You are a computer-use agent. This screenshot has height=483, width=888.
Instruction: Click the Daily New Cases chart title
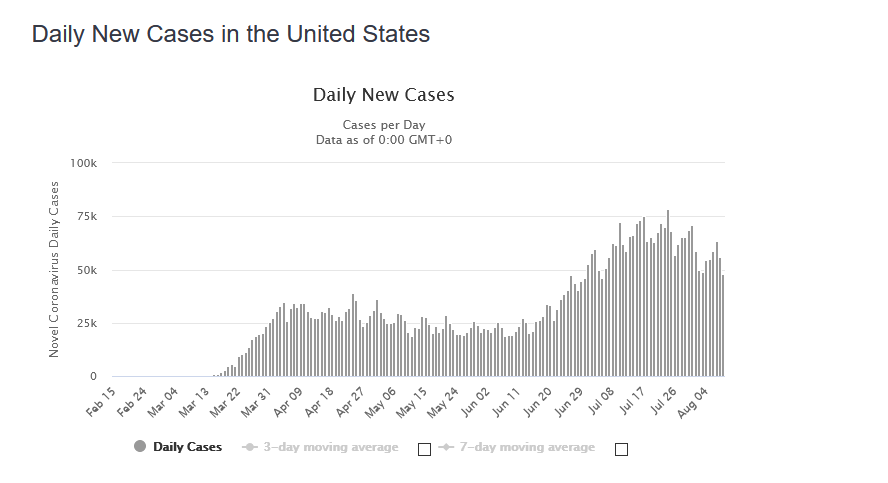[383, 96]
